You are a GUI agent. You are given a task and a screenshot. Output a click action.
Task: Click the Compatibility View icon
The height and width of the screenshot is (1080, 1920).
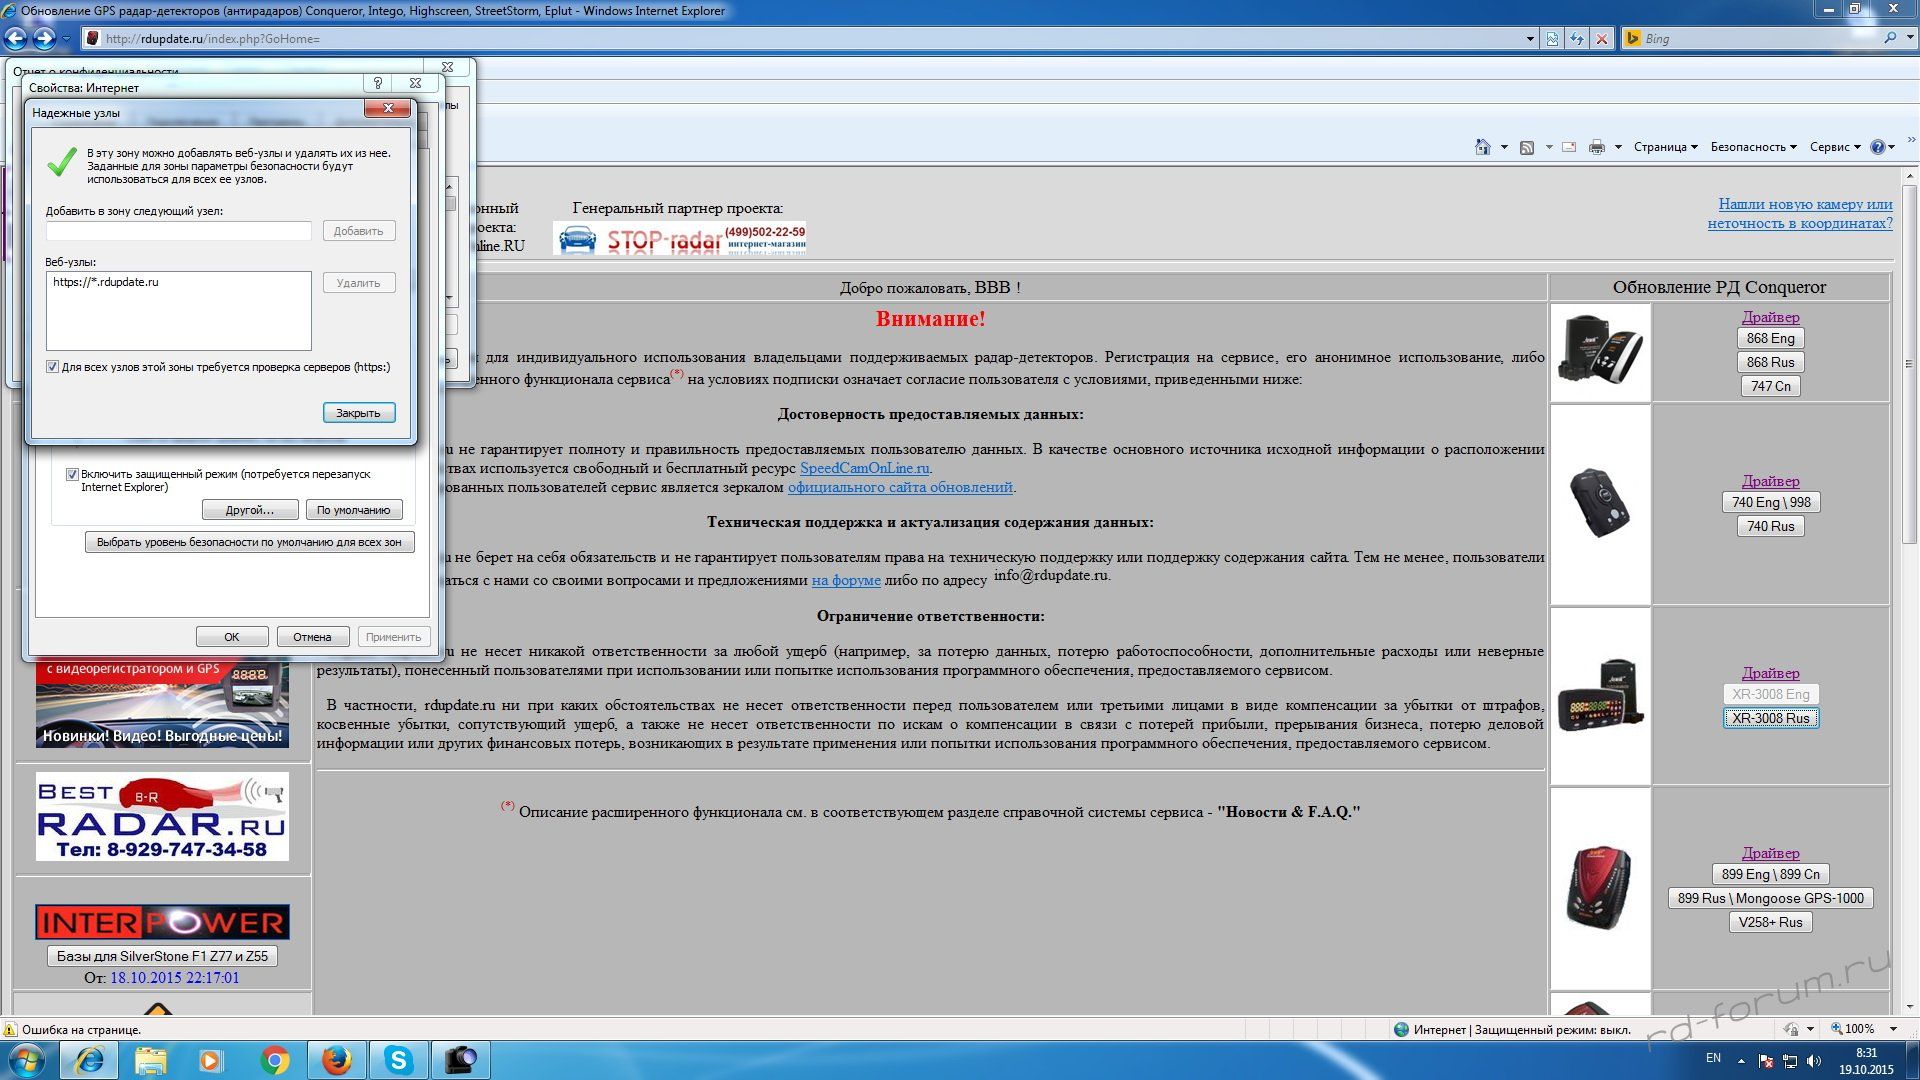[1552, 39]
